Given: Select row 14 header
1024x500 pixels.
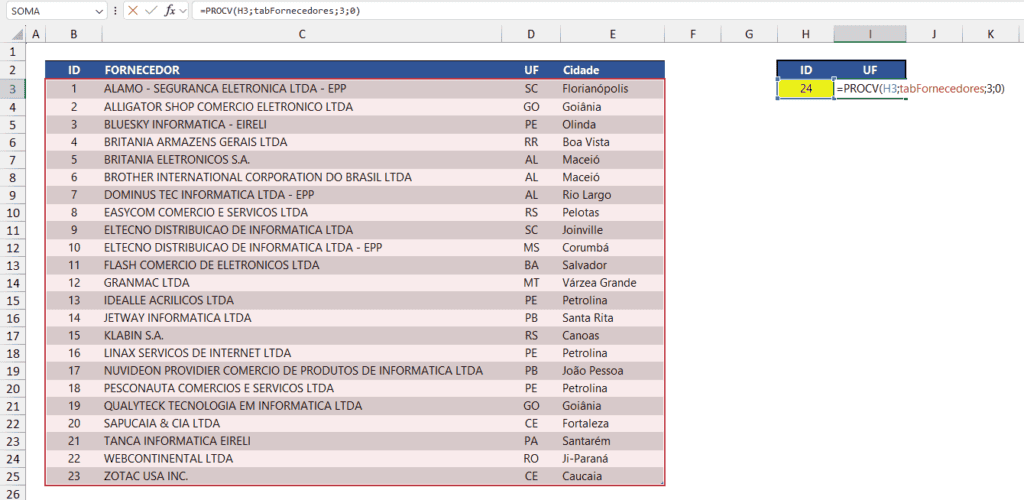Looking at the screenshot, I should pyautogui.click(x=13, y=283).
